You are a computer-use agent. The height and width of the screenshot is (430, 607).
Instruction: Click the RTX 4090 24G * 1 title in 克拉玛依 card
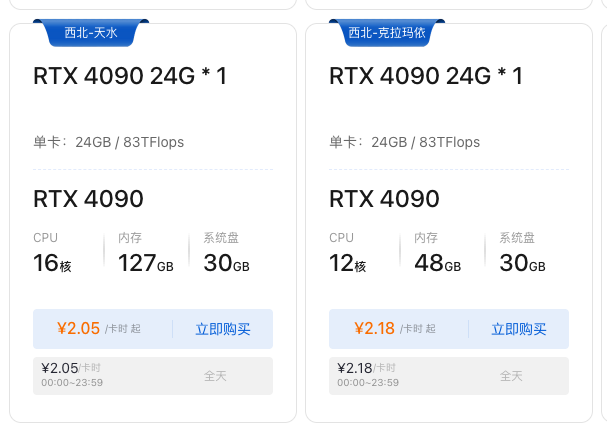tap(426, 76)
